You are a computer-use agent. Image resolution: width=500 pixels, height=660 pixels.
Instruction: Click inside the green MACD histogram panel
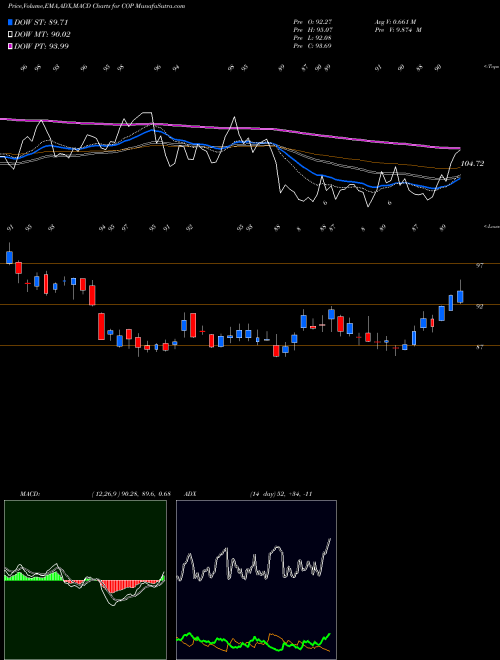[x=85, y=580]
